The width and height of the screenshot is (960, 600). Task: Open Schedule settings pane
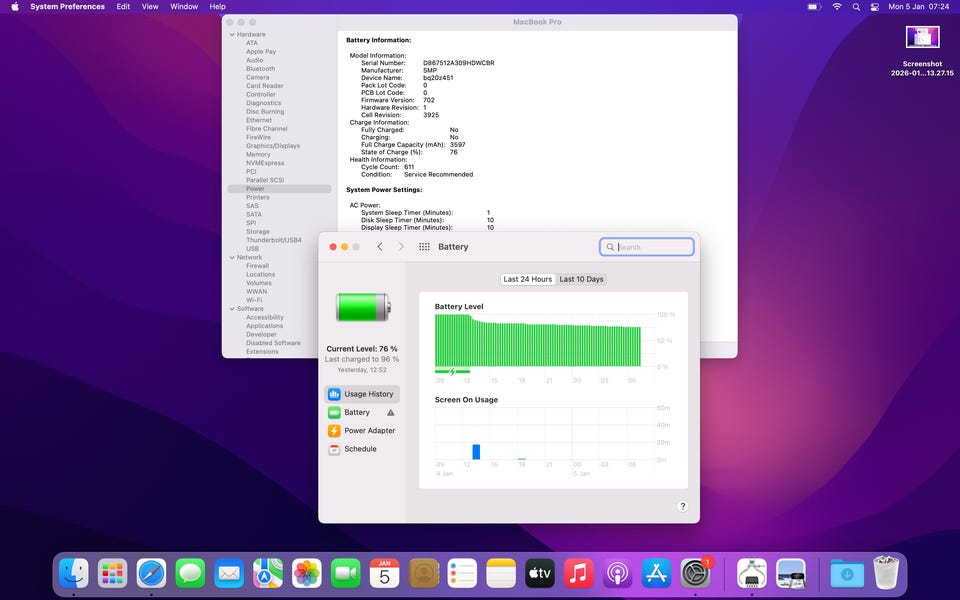coord(360,449)
